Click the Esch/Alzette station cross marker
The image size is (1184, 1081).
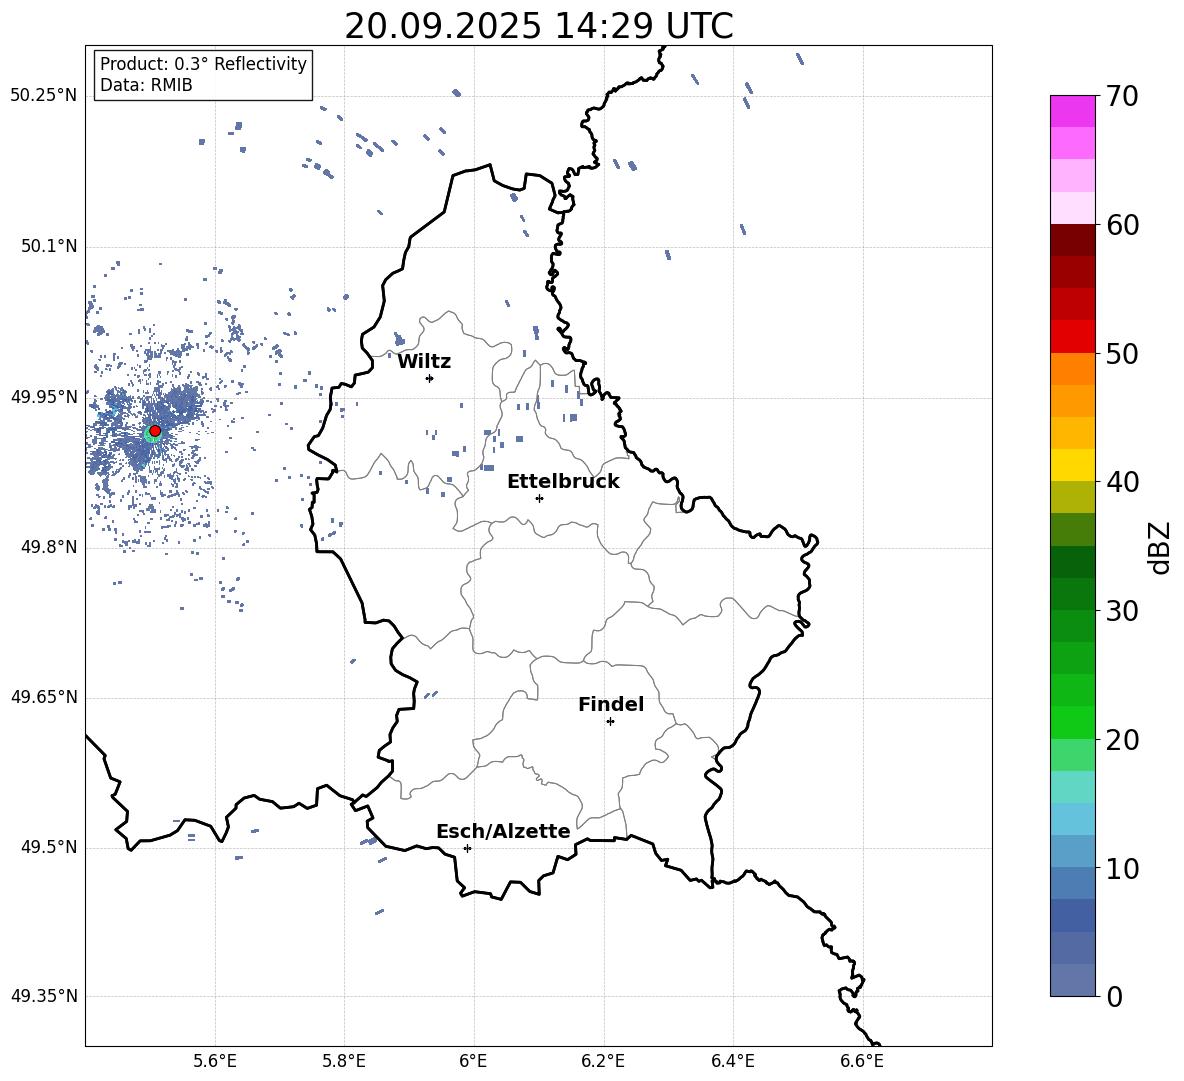point(467,848)
